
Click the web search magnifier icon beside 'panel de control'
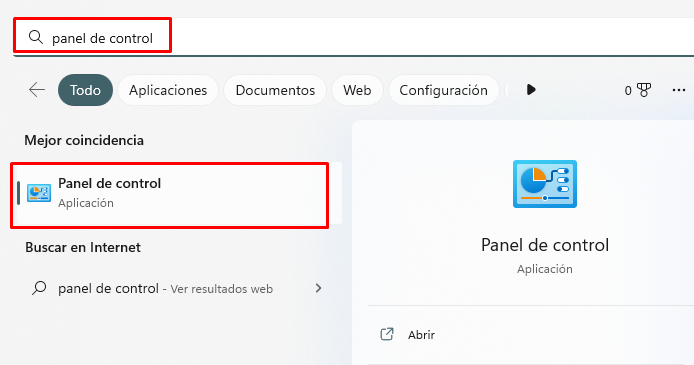(39, 288)
